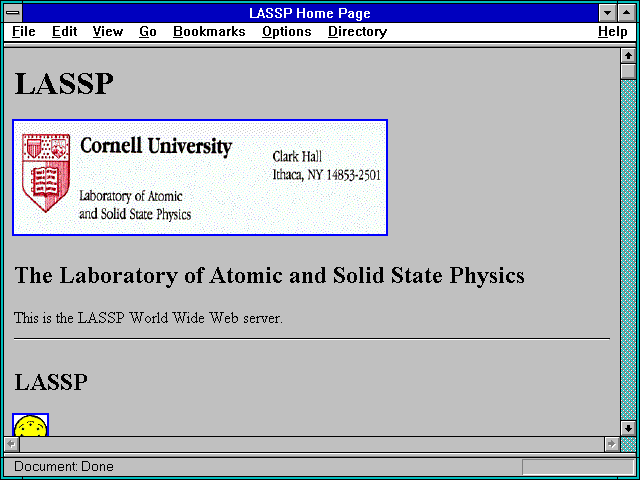This screenshot has width=640, height=480.
Task: Open the Go menu
Action: point(148,32)
